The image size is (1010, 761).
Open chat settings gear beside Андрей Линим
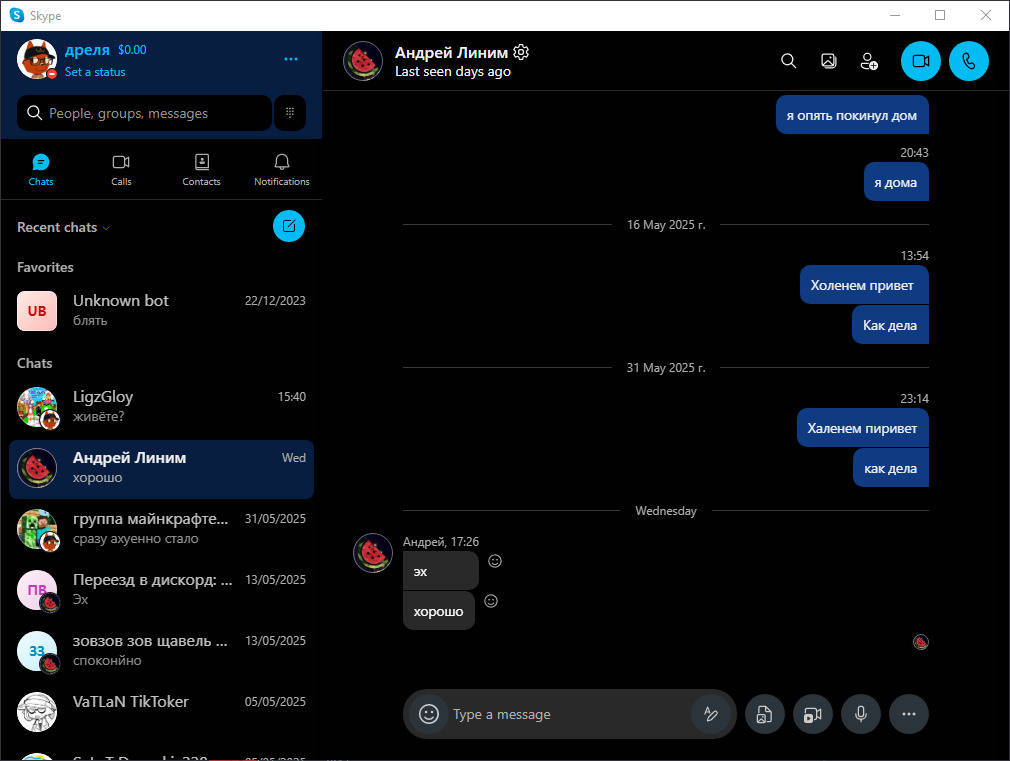coord(521,52)
